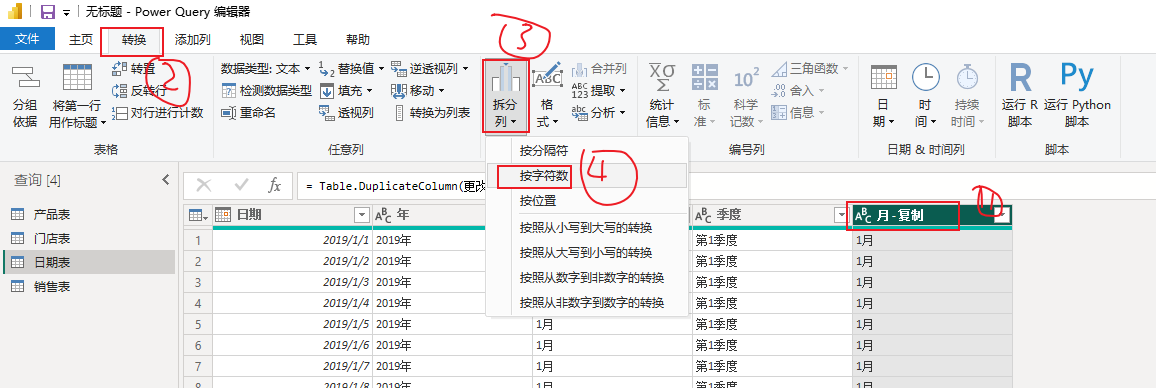Select the 日期表 query
The image size is (1156, 388).
pos(88,263)
